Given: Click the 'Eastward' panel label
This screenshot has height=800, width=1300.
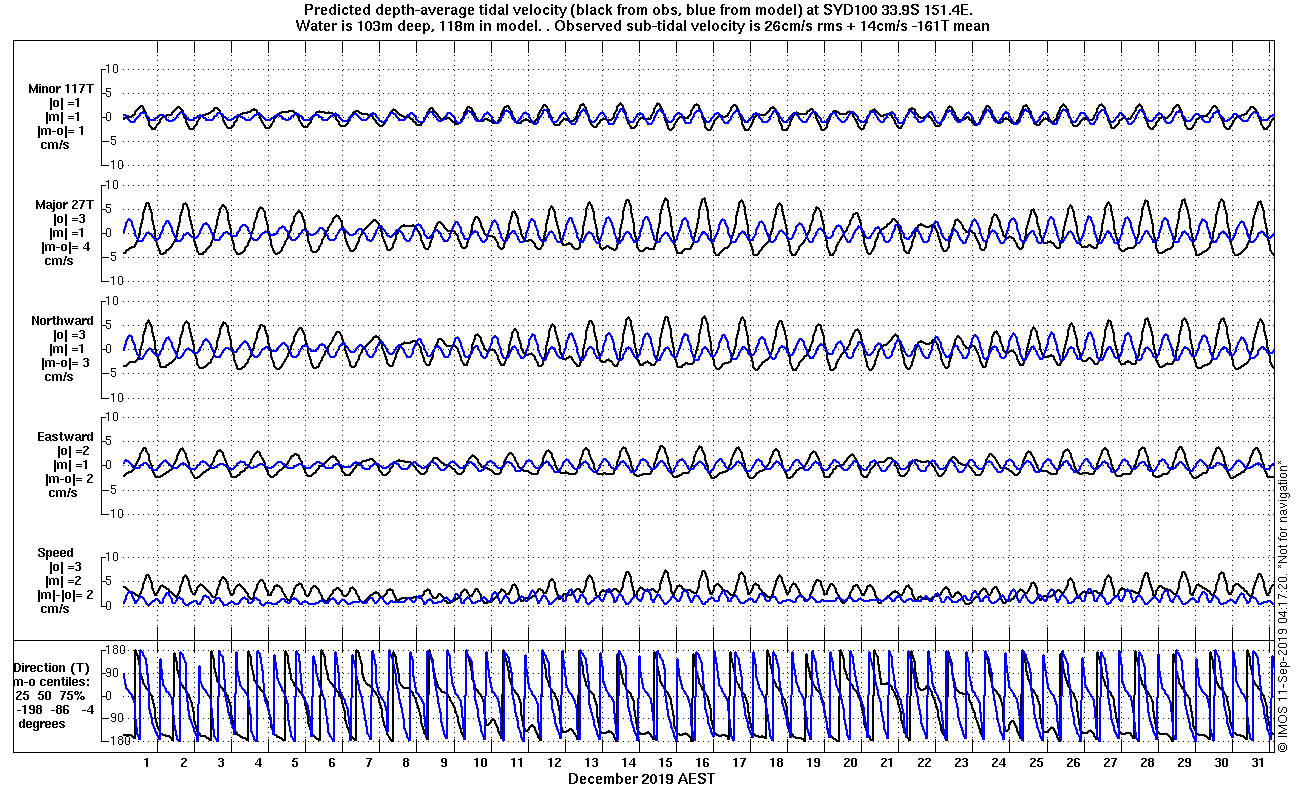Looking at the screenshot, I should (65, 437).
